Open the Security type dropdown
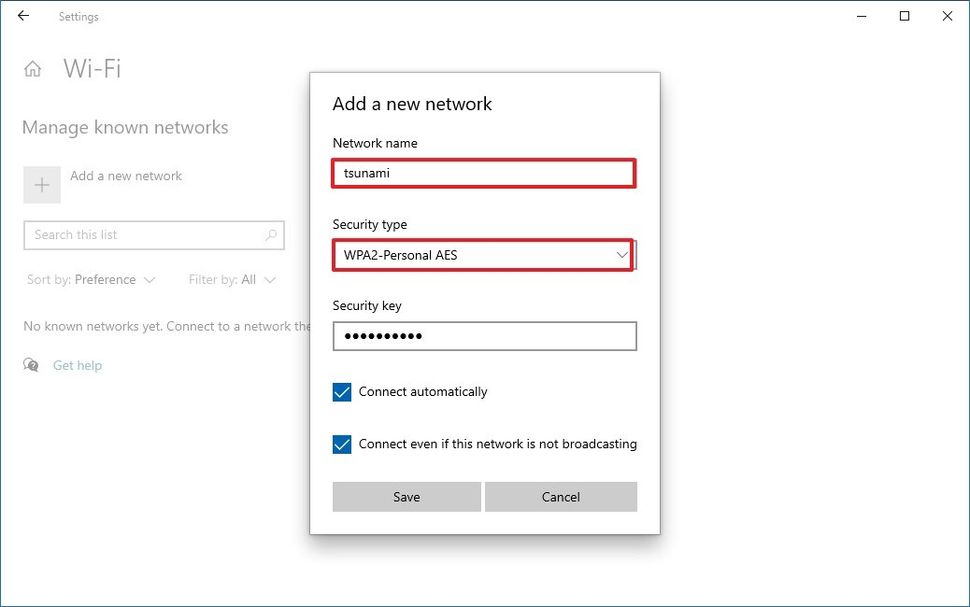This screenshot has width=970, height=607. [484, 255]
